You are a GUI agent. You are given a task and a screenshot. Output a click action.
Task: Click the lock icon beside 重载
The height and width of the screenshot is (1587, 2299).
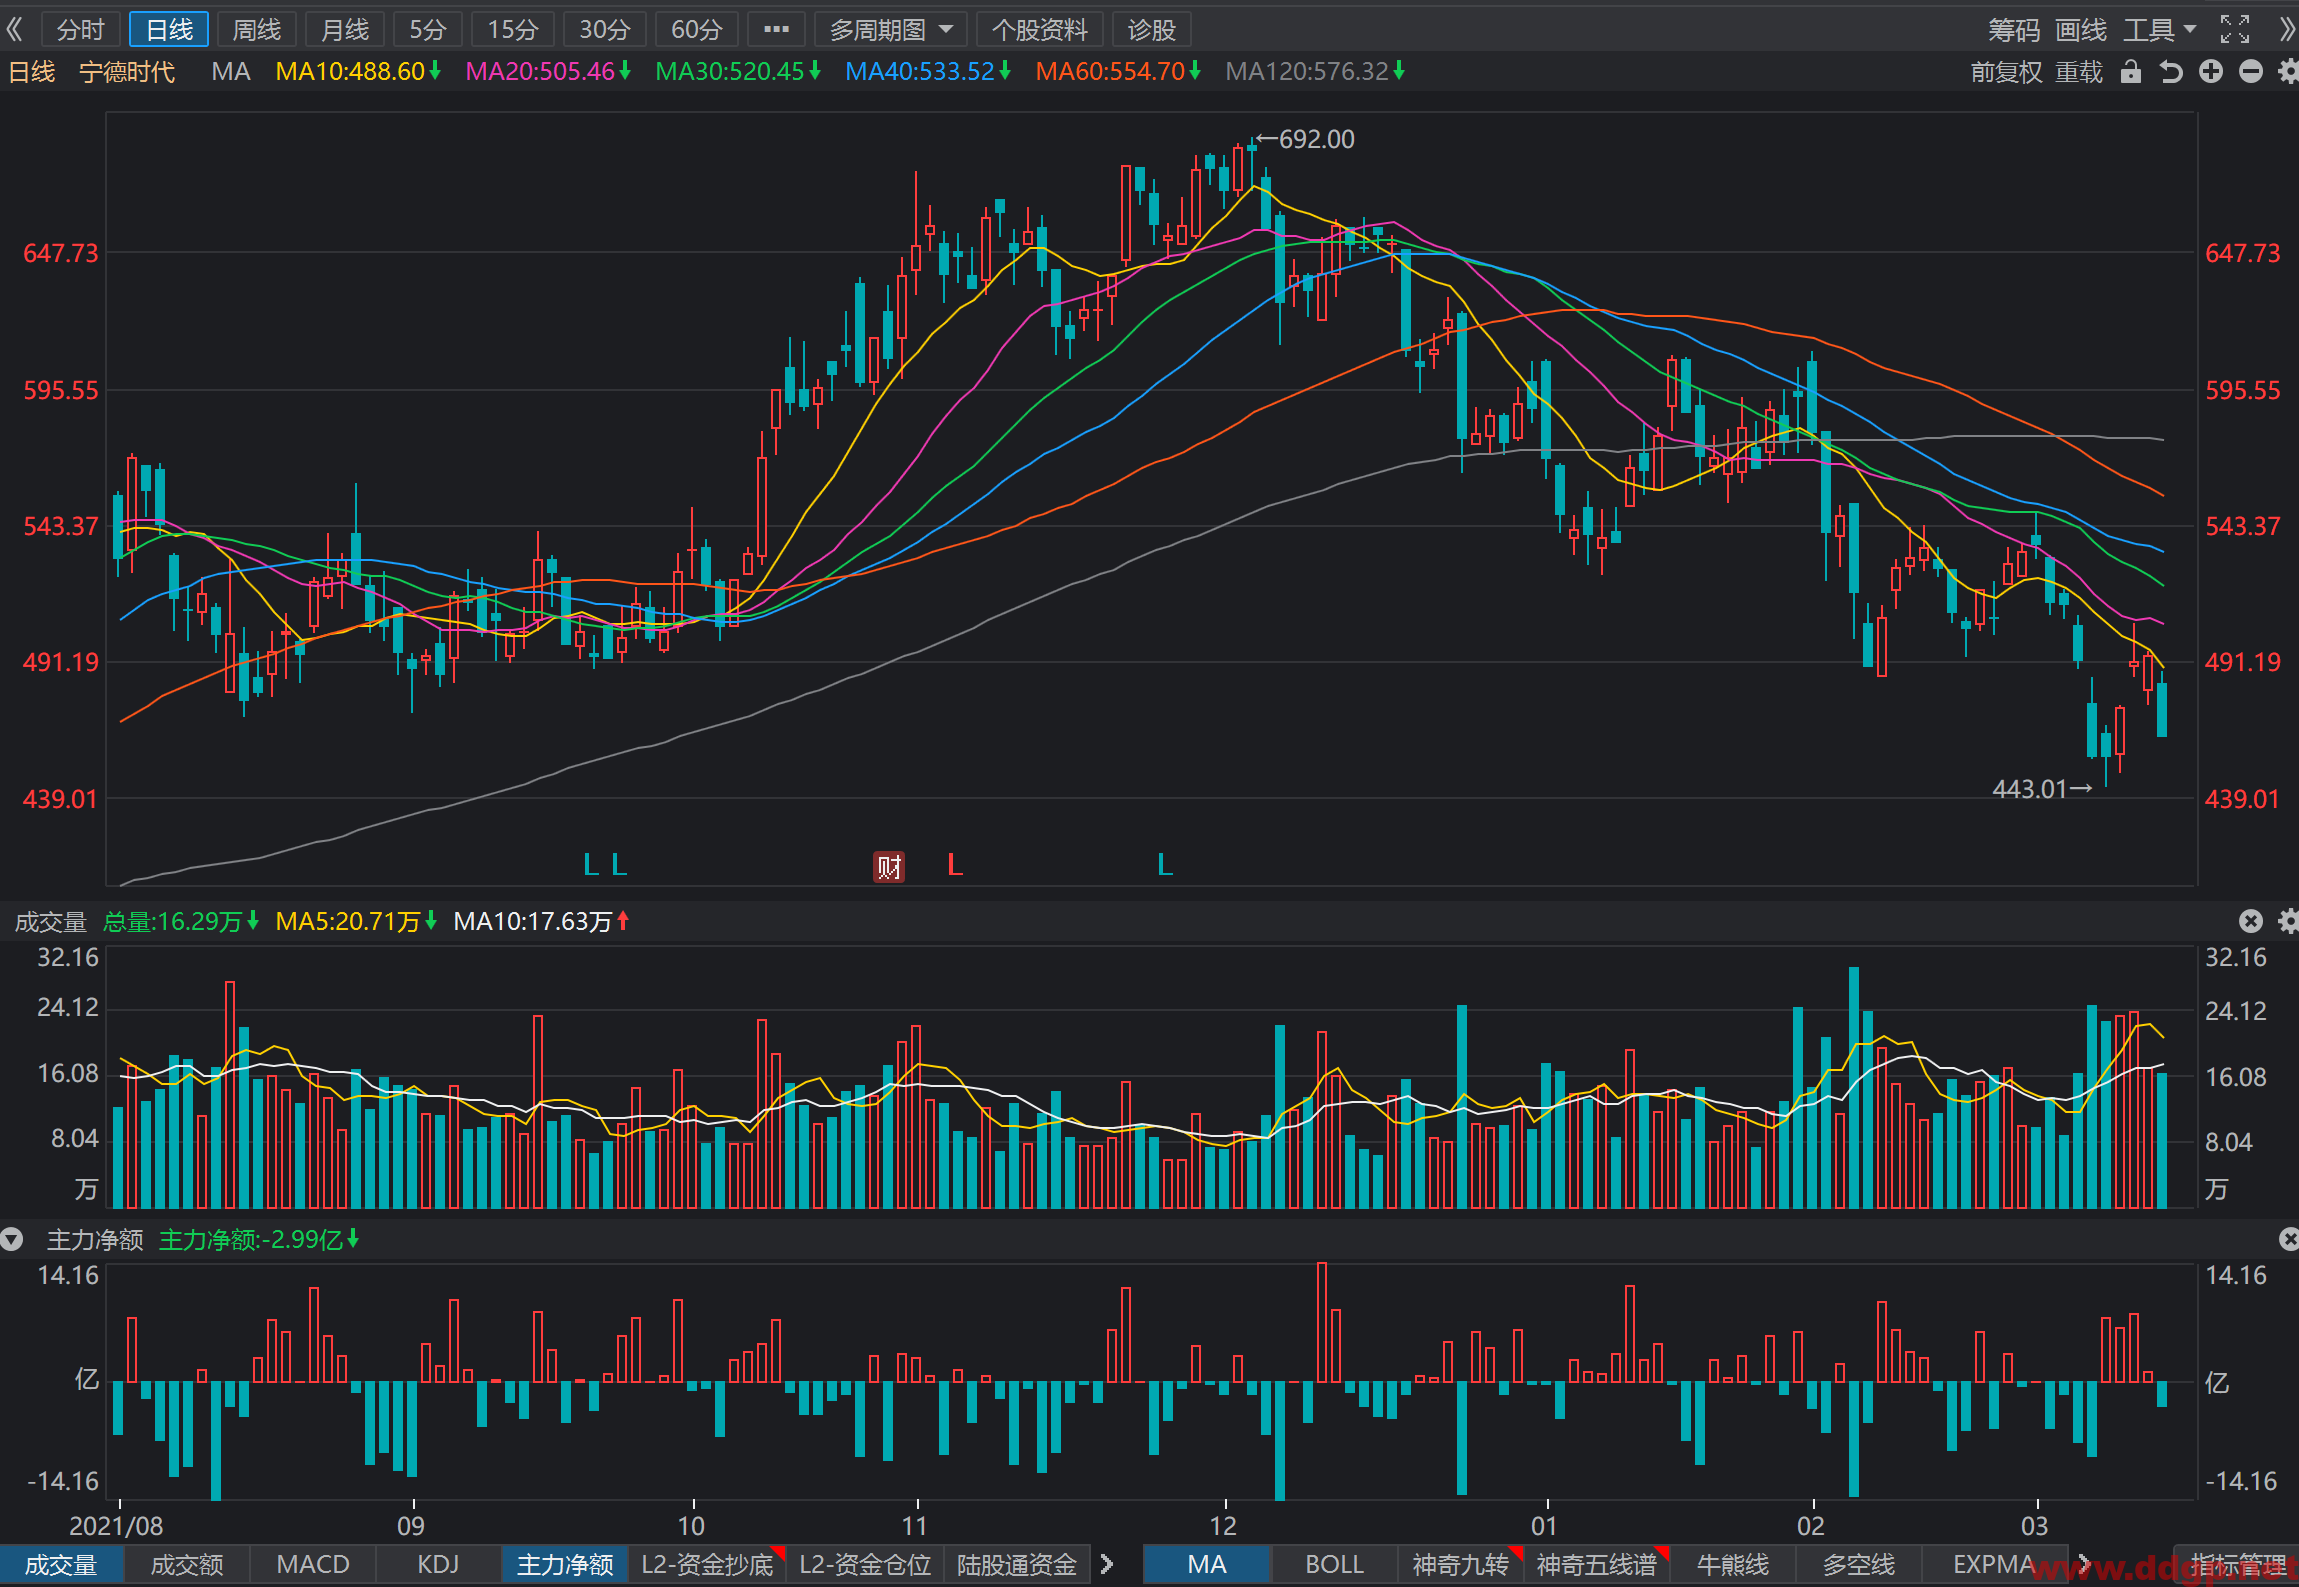pyautogui.click(x=2131, y=72)
